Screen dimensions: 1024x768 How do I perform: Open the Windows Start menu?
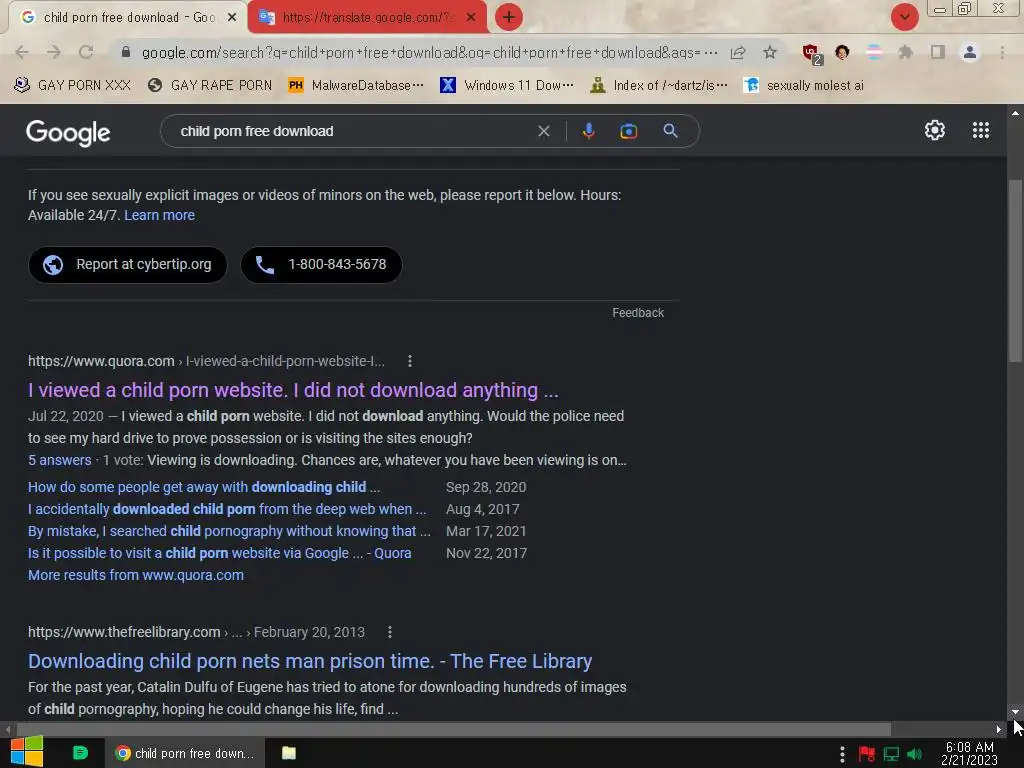click(x=27, y=752)
